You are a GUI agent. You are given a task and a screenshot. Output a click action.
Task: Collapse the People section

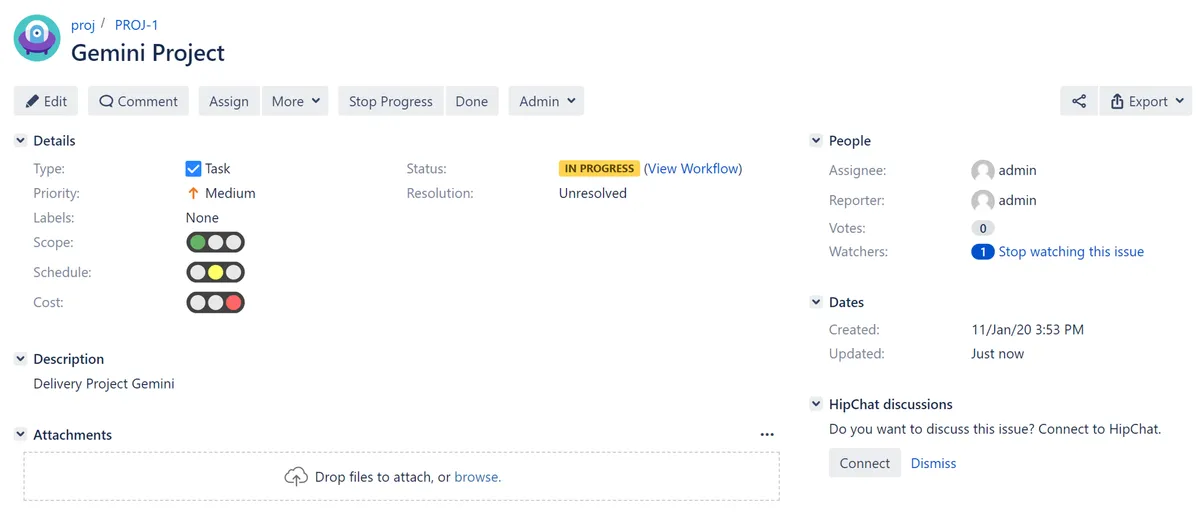pos(816,141)
